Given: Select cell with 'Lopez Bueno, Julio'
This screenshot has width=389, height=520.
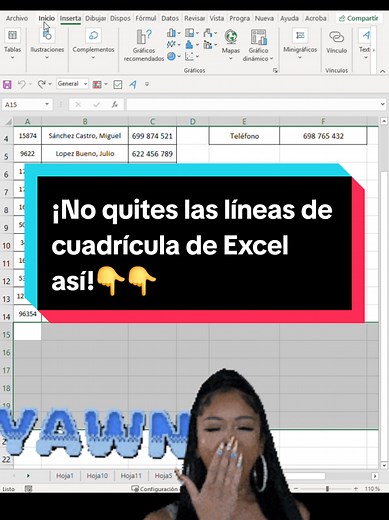Looking at the screenshot, I should click(85, 153).
